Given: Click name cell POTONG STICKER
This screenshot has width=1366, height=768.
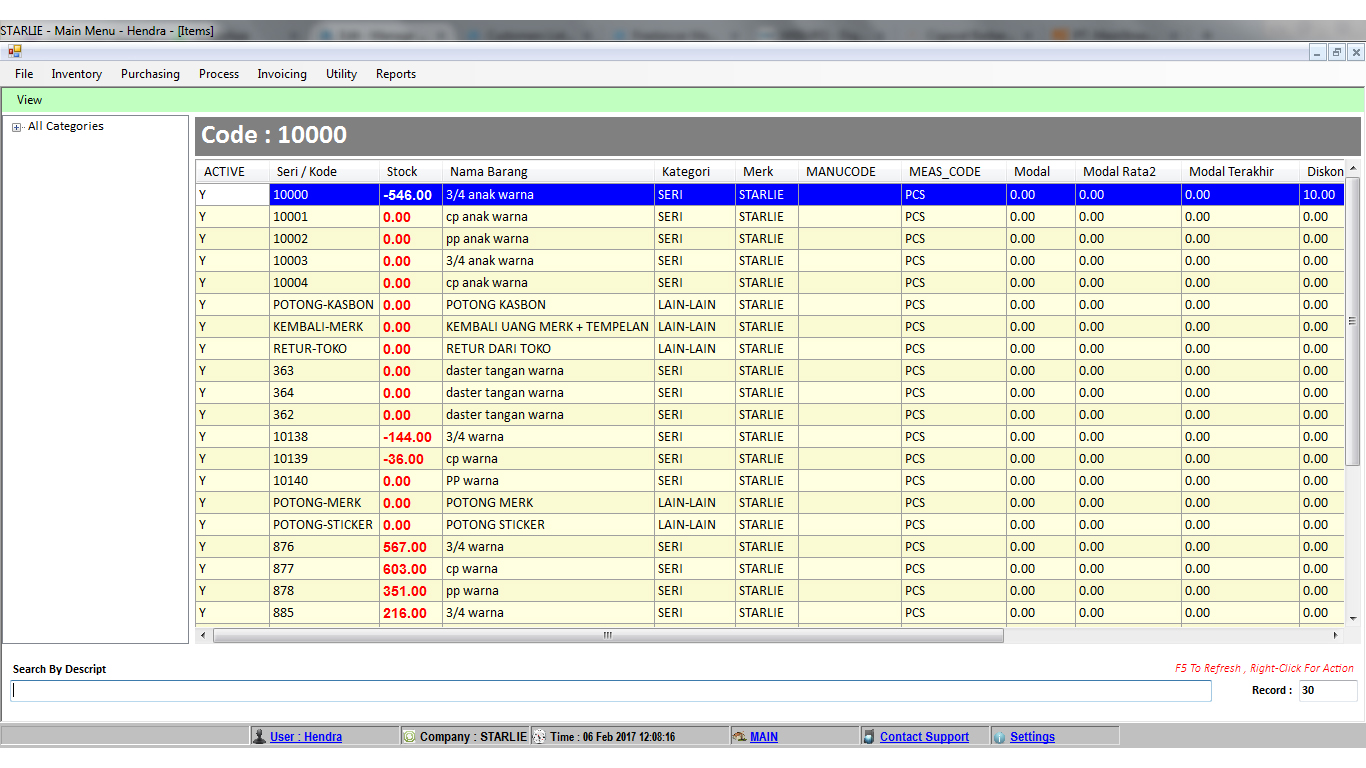Looking at the screenshot, I should (548, 525).
